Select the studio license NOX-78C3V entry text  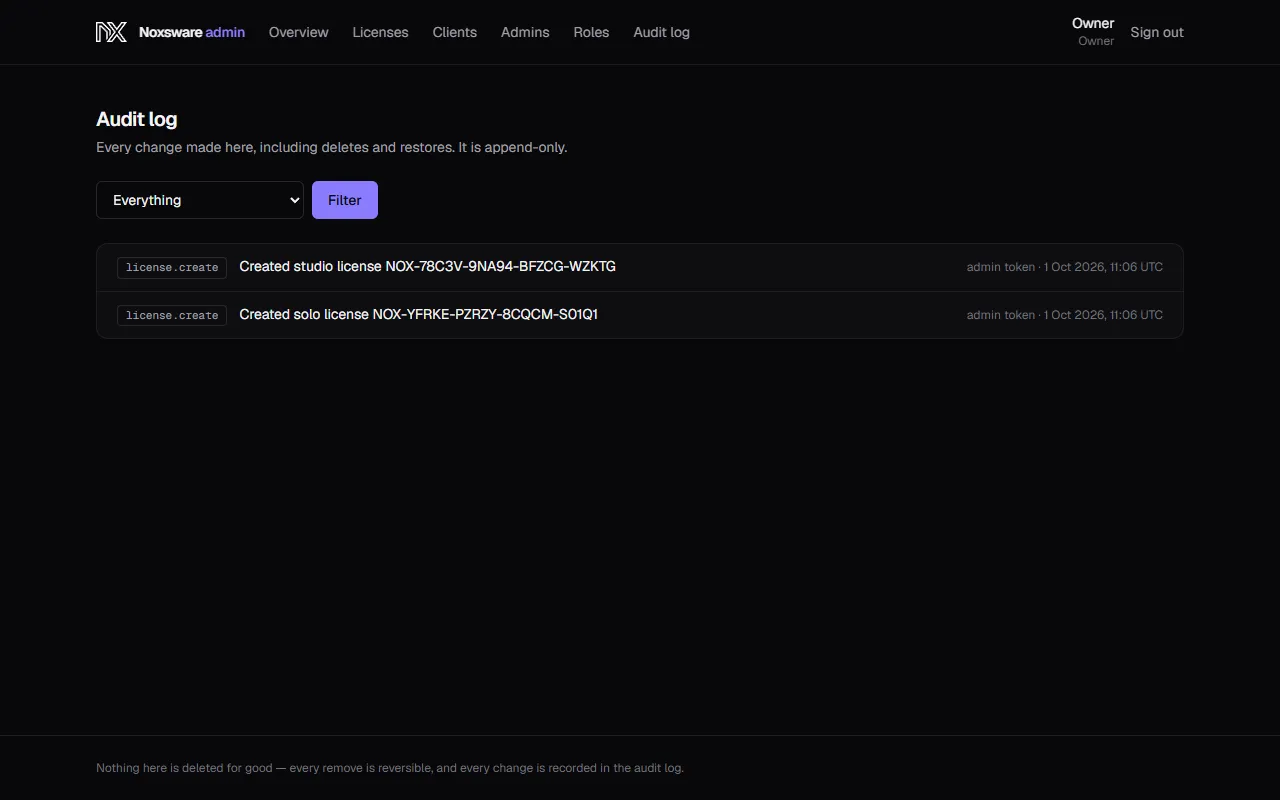point(427,266)
